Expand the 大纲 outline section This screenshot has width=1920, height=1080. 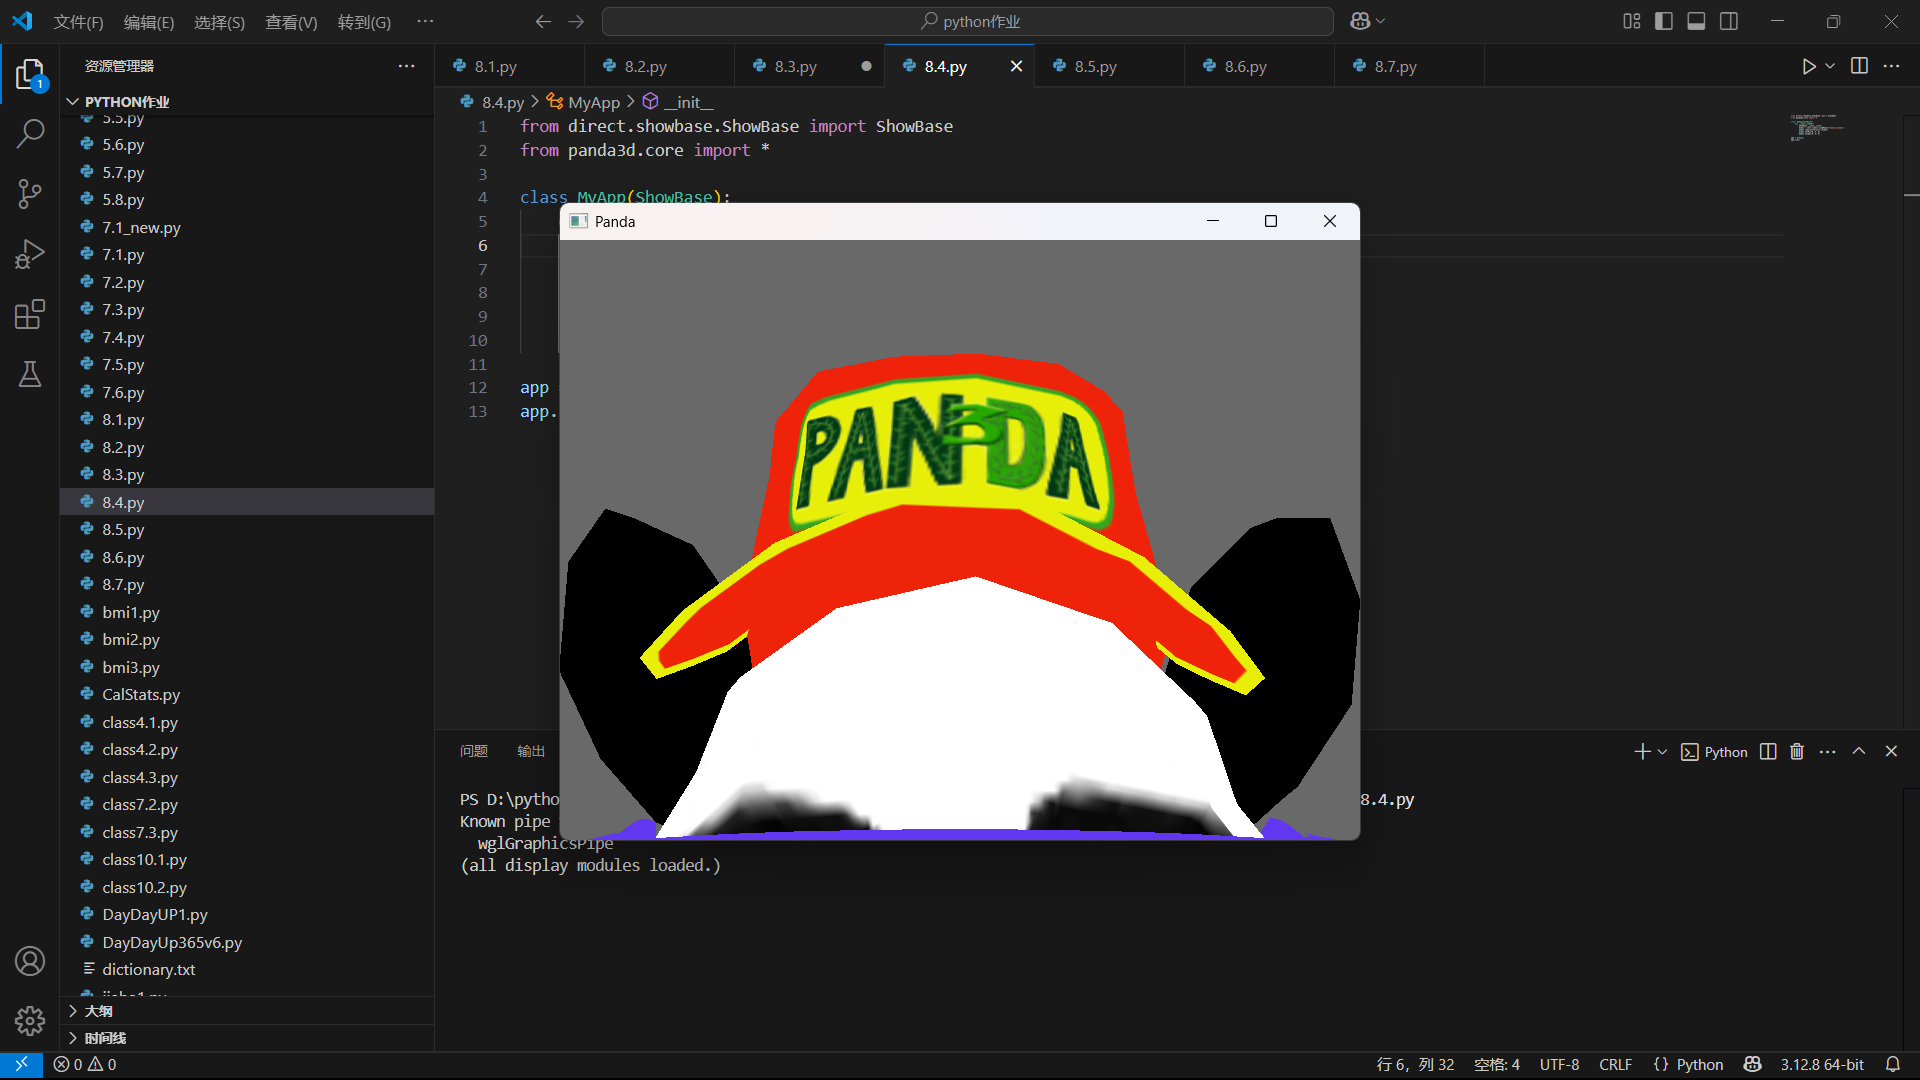click(x=98, y=1011)
